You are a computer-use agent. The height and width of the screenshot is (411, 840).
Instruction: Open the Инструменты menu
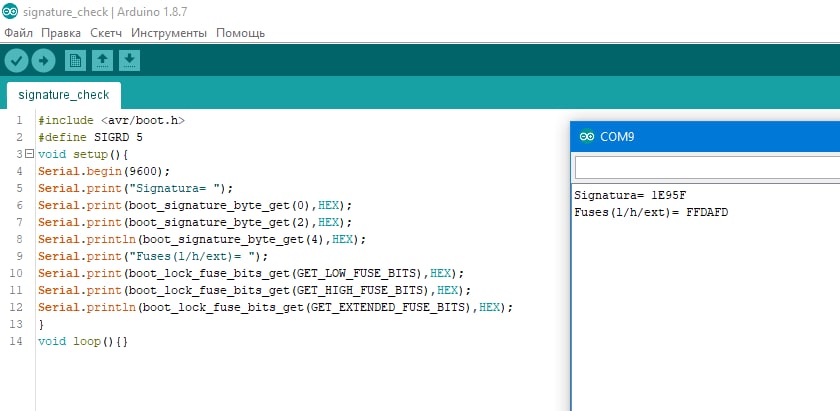click(x=169, y=33)
